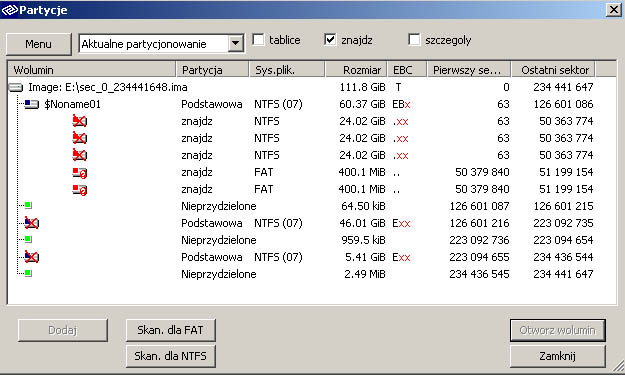Image resolution: width=625 pixels, height=378 pixels.
Task: Click the crossed-out icon of the 5.41 GiB partition
Action: pyautogui.click(x=32, y=257)
